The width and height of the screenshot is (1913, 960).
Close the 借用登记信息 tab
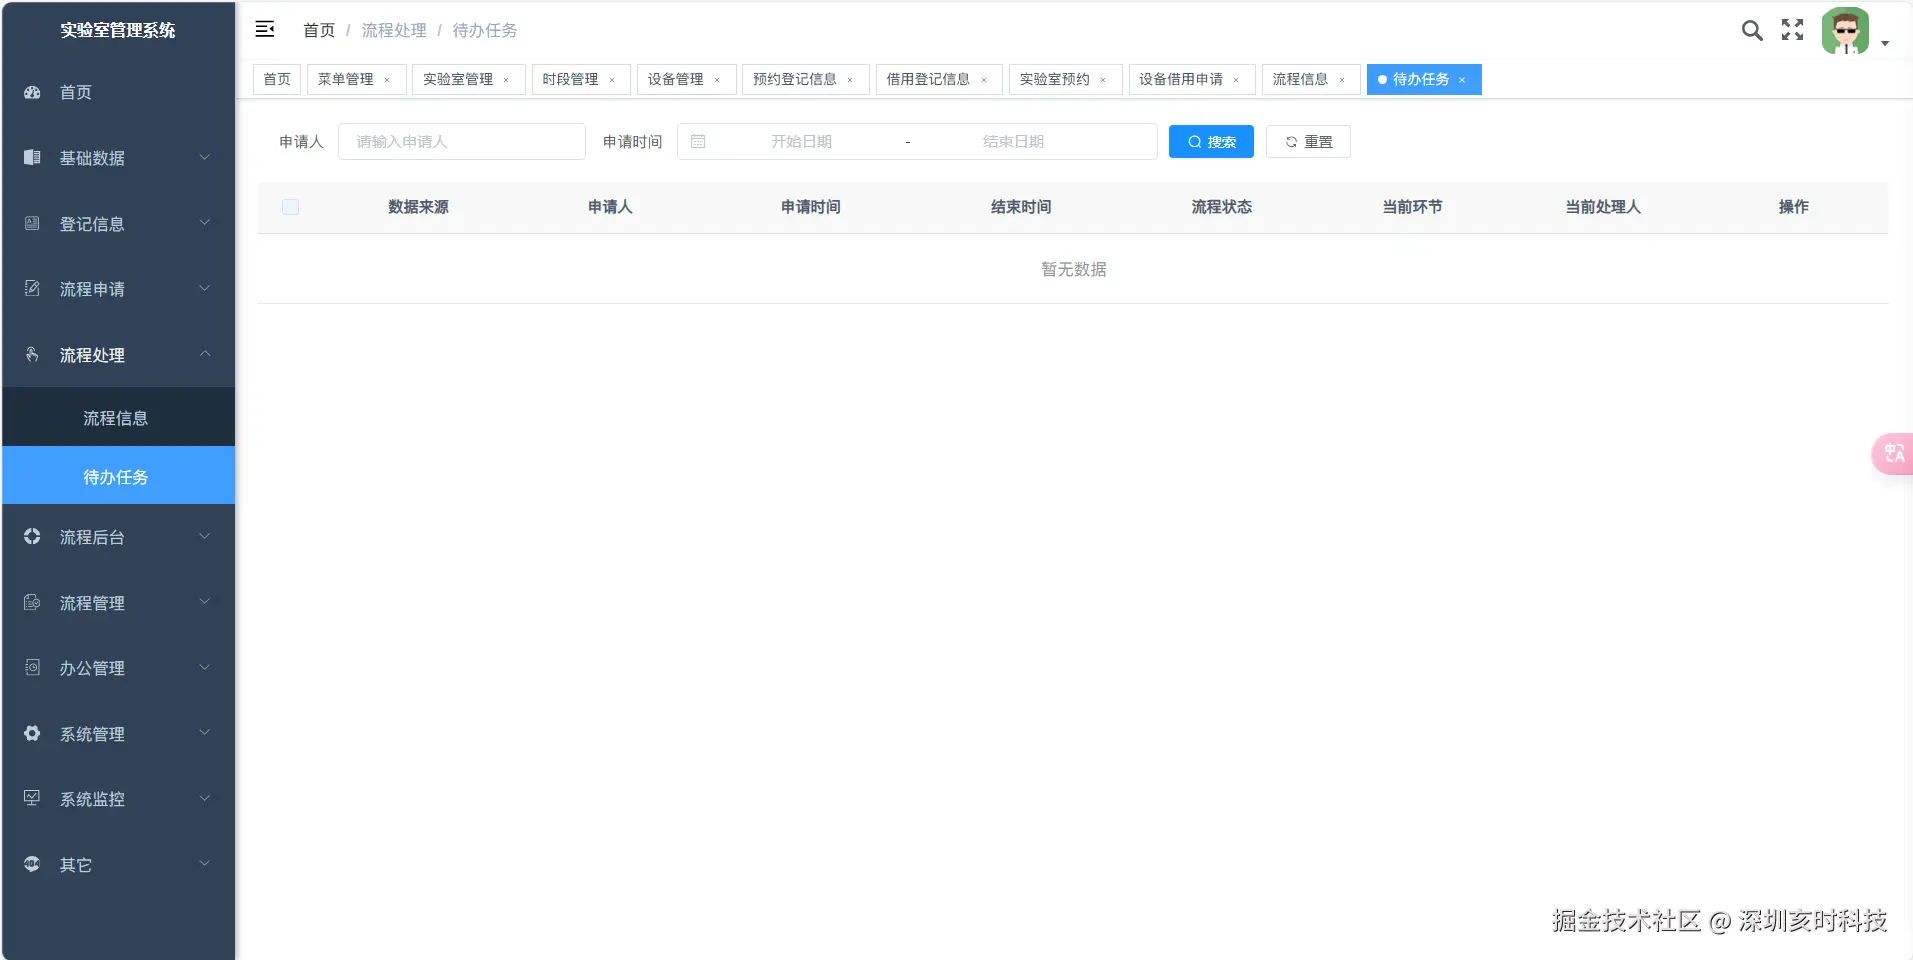point(984,80)
